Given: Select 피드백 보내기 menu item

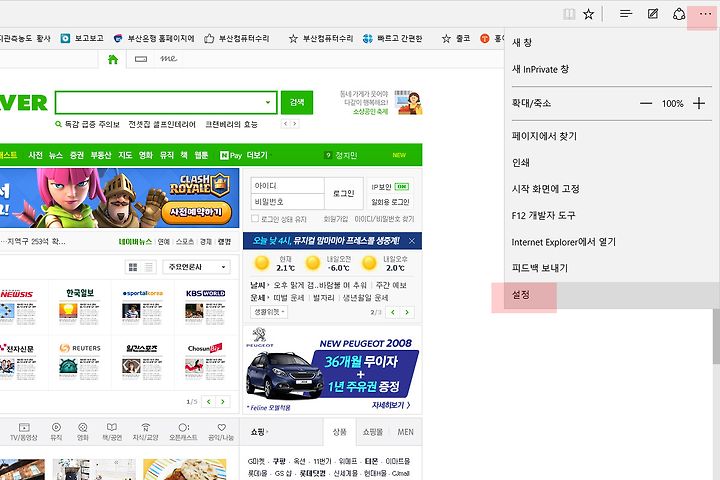Looking at the screenshot, I should [612, 268].
